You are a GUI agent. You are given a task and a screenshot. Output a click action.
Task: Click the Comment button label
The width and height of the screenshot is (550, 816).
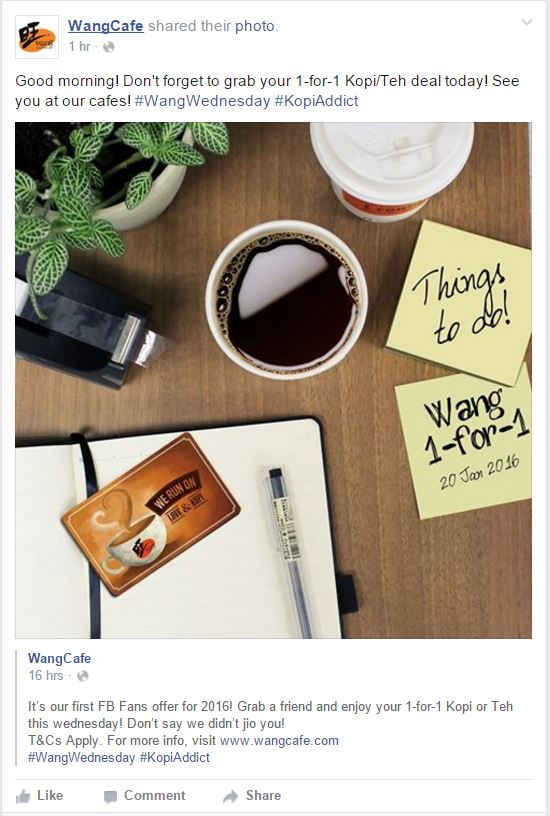click(x=155, y=796)
